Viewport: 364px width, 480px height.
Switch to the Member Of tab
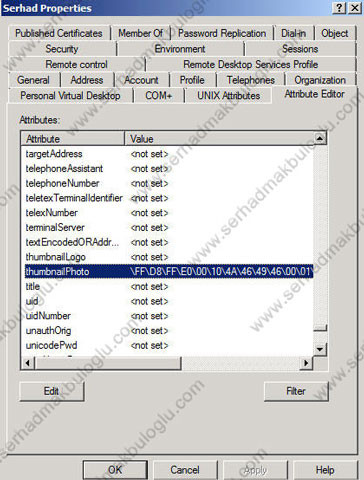[x=141, y=33]
